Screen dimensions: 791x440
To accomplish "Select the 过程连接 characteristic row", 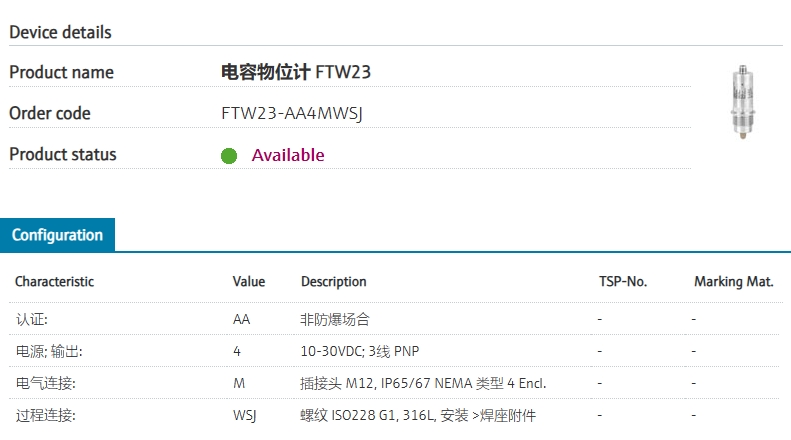I will pos(394,415).
